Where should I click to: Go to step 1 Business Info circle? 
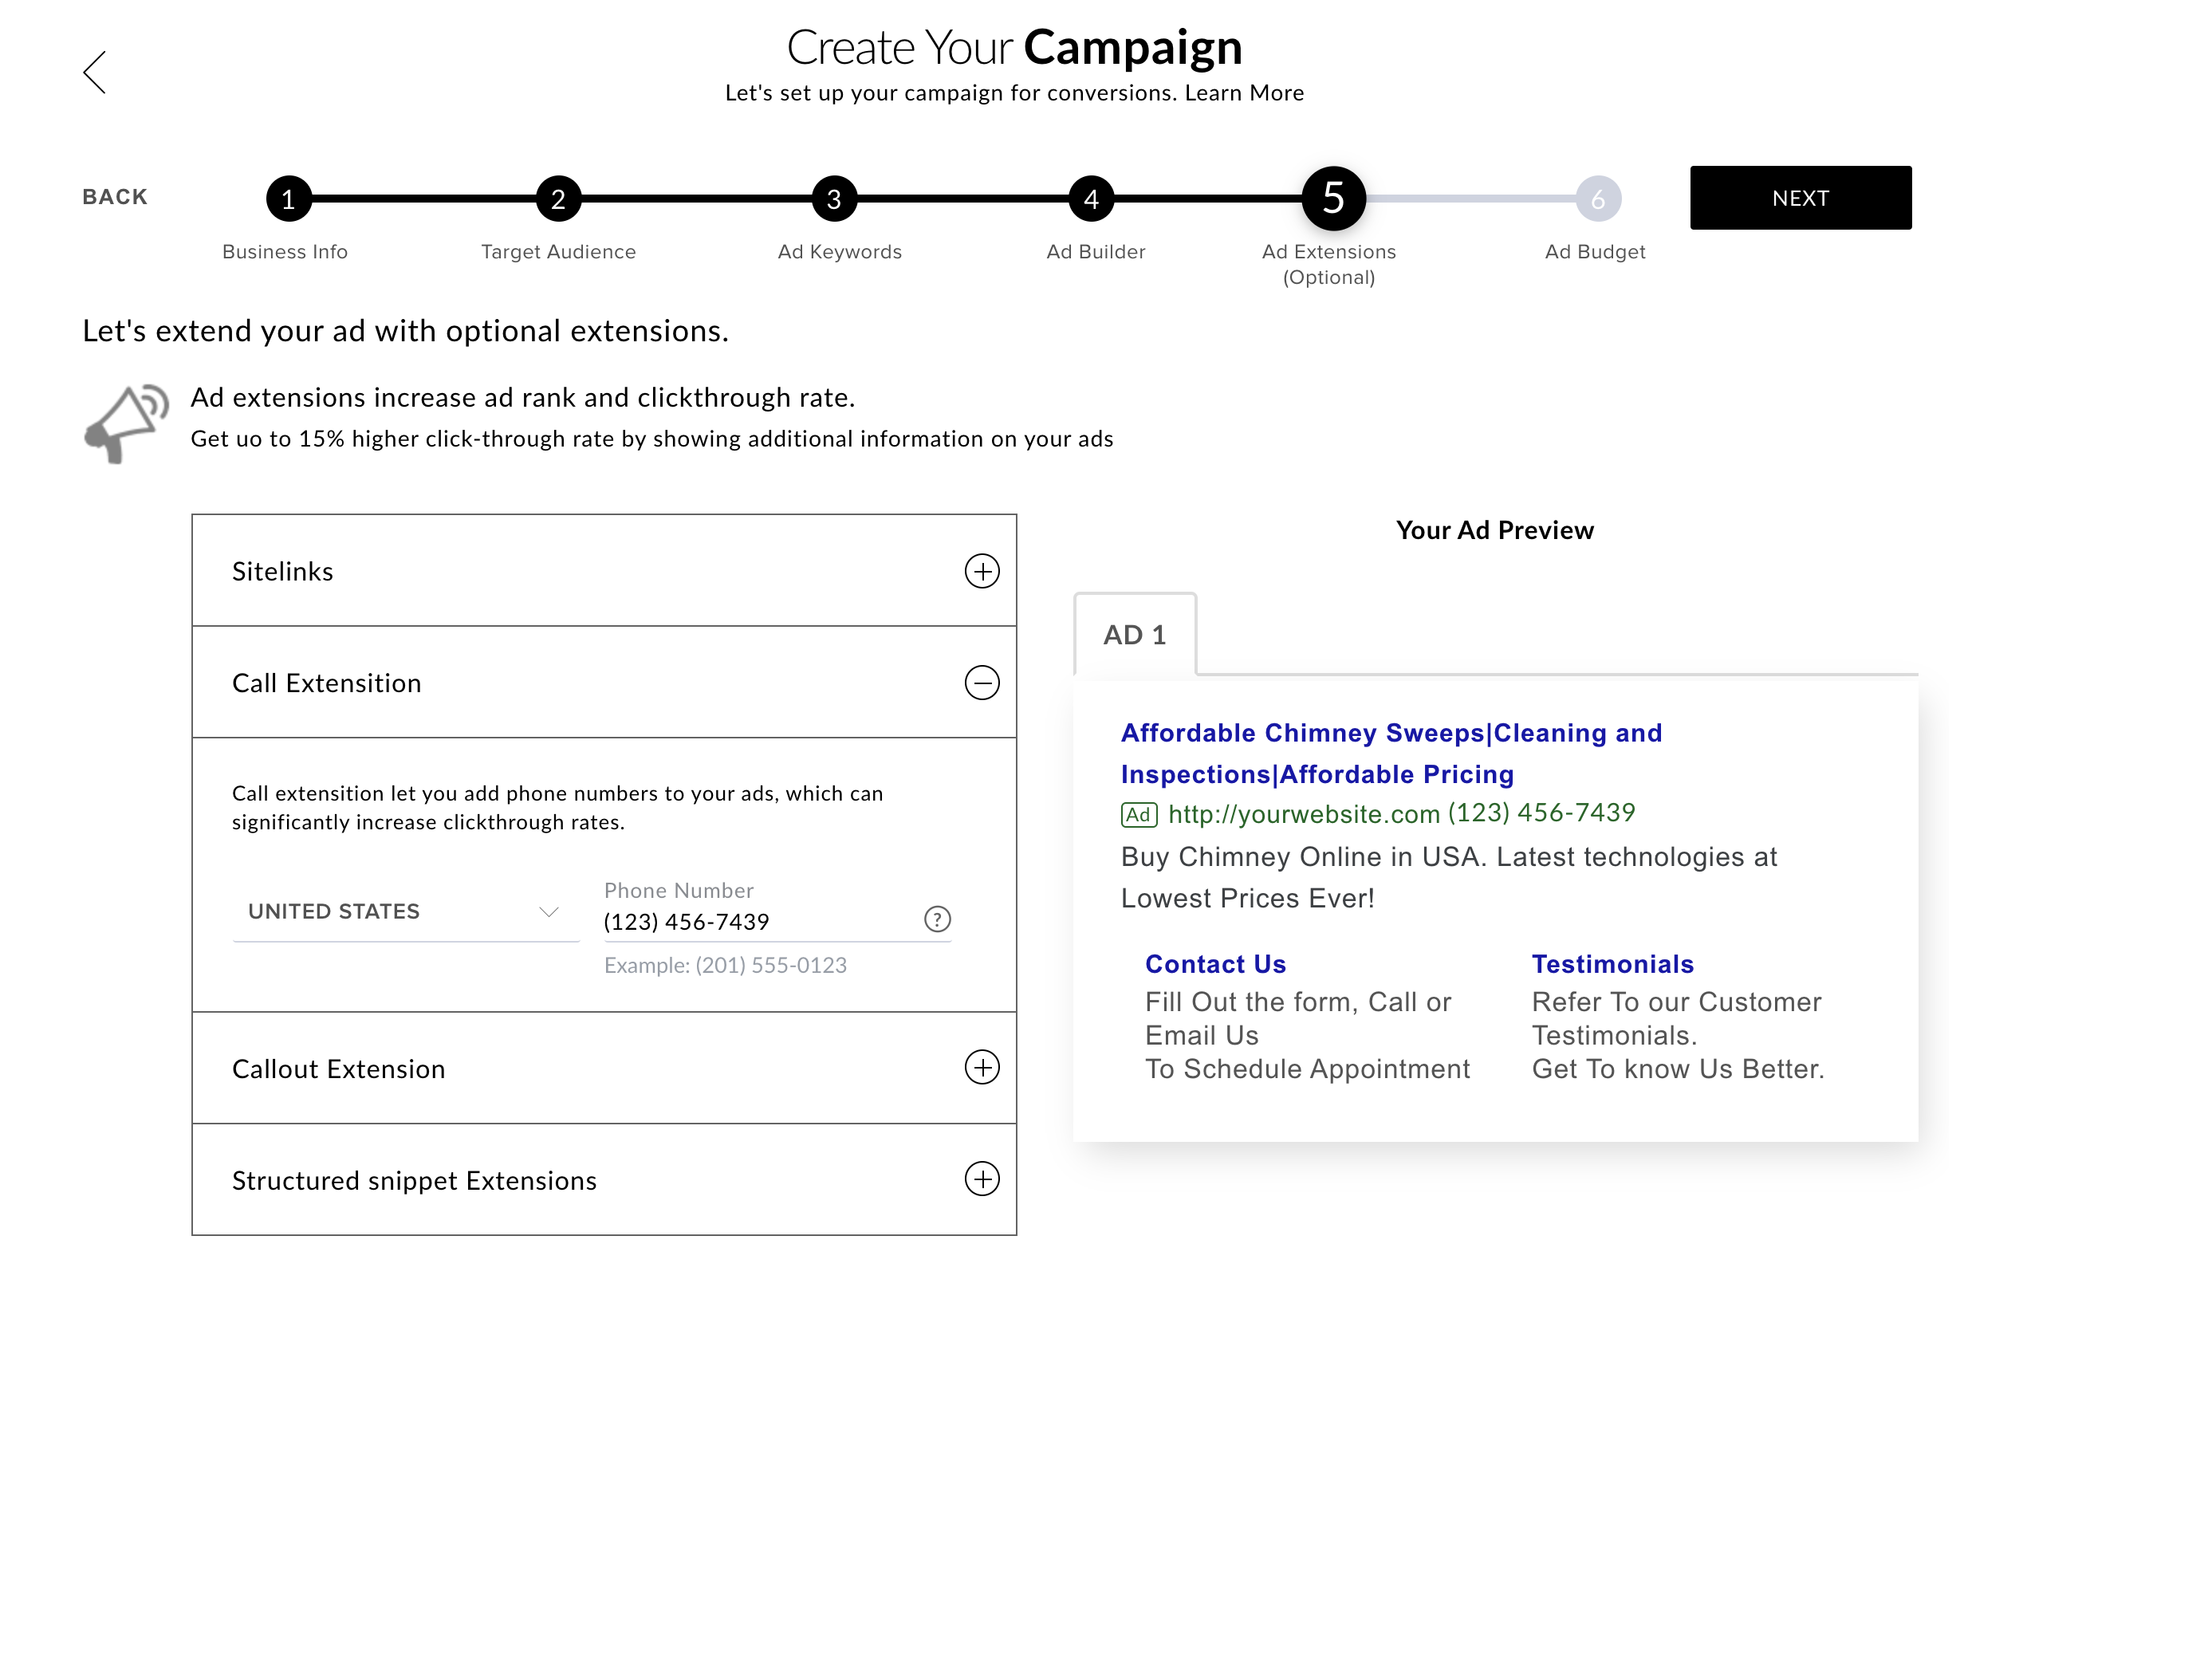click(x=288, y=199)
